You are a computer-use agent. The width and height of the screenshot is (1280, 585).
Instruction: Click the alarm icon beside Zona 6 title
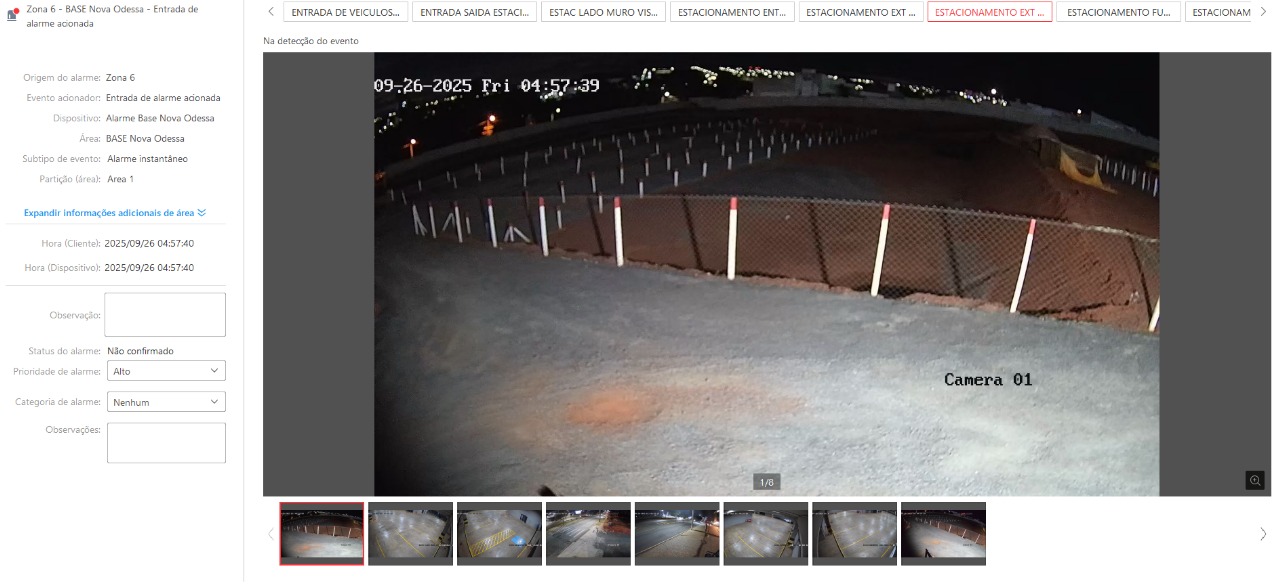14,13
